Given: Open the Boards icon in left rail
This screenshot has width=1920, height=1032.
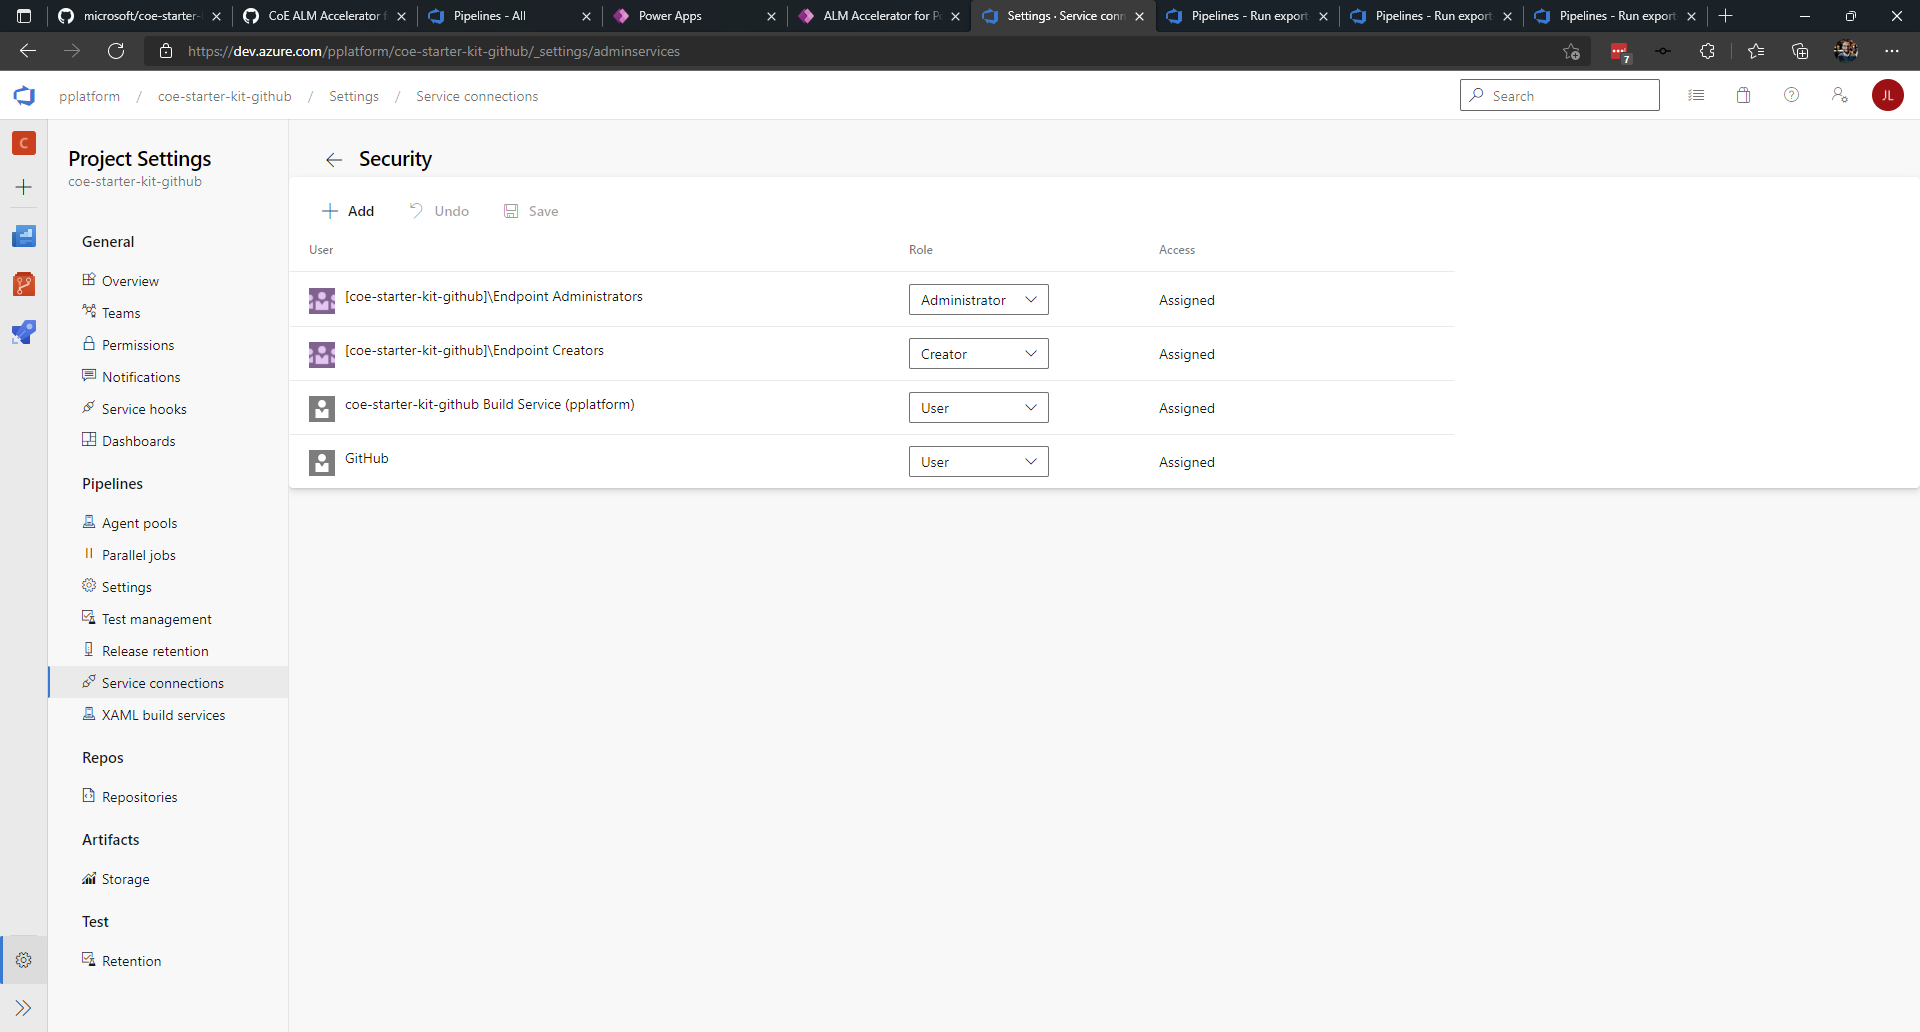Looking at the screenshot, I should pos(24,236).
